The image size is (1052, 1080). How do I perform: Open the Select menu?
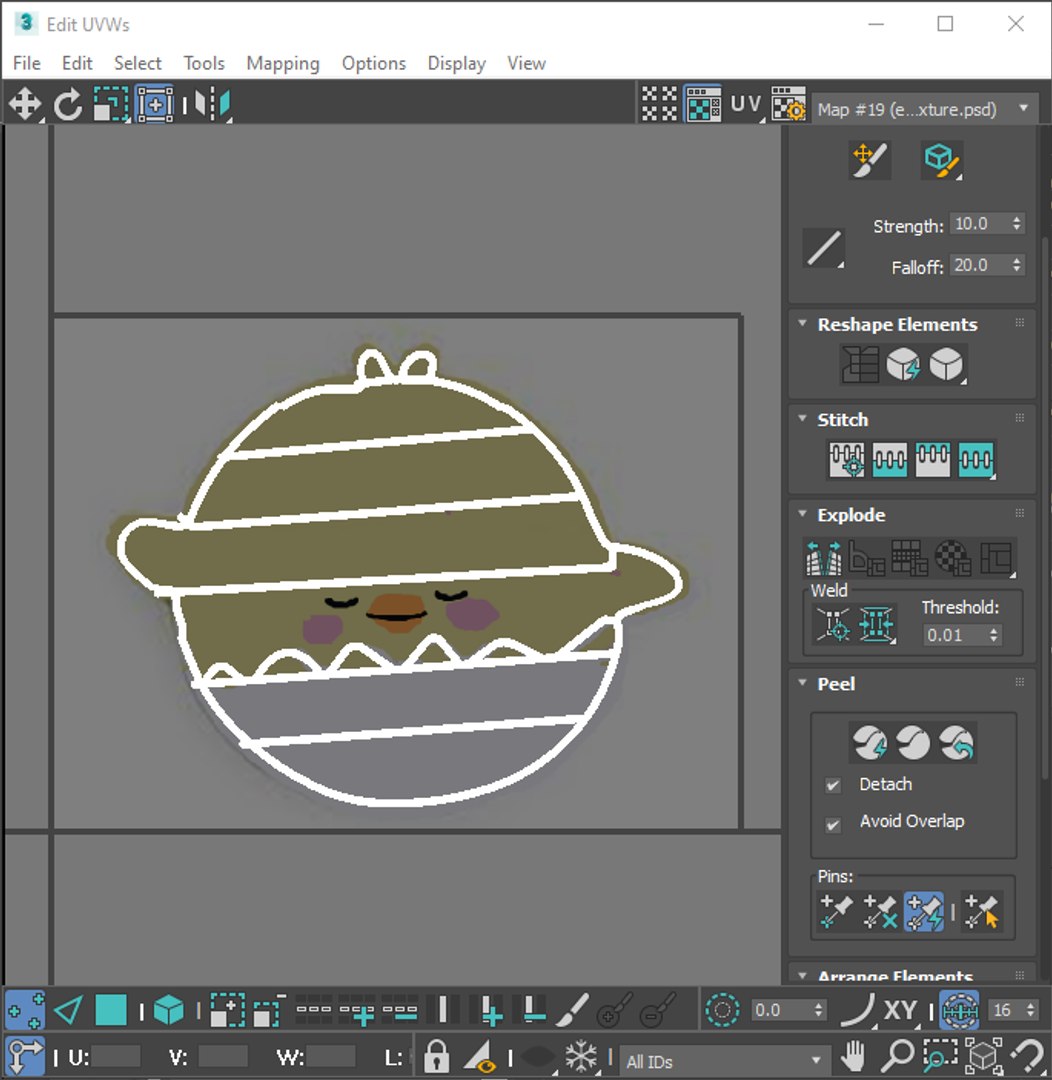(138, 63)
